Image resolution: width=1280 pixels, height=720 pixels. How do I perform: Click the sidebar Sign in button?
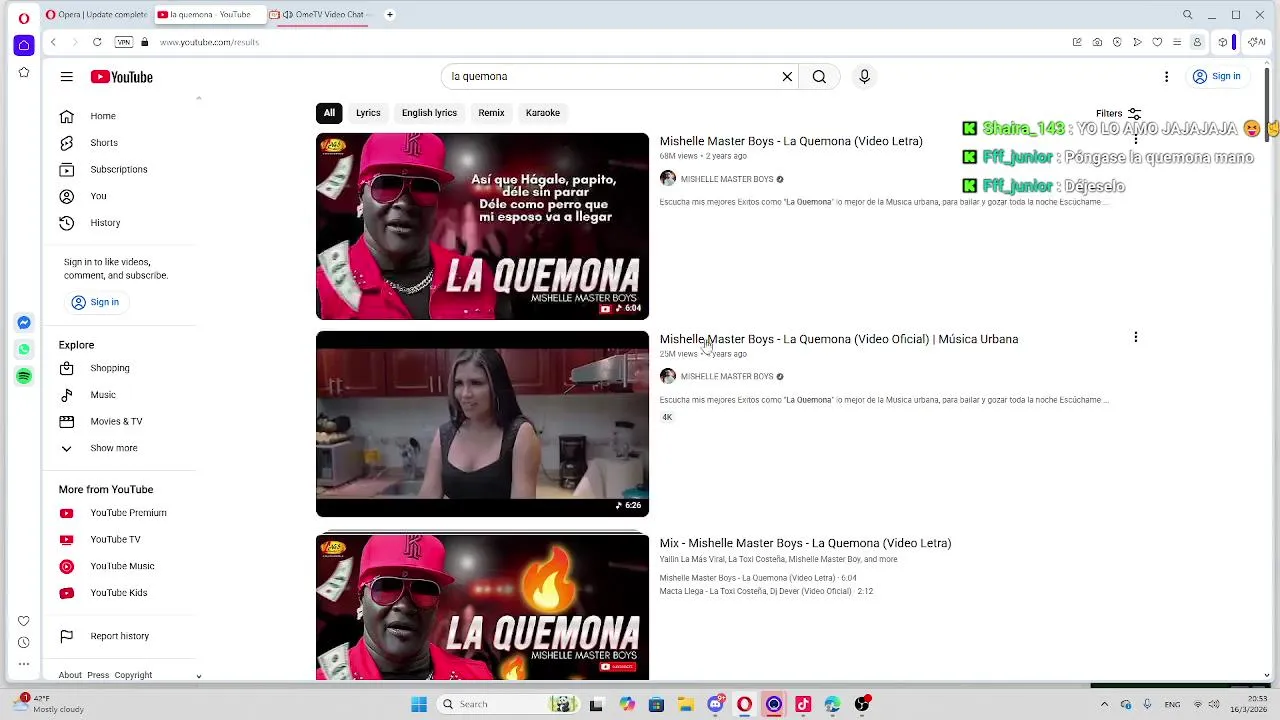95,302
